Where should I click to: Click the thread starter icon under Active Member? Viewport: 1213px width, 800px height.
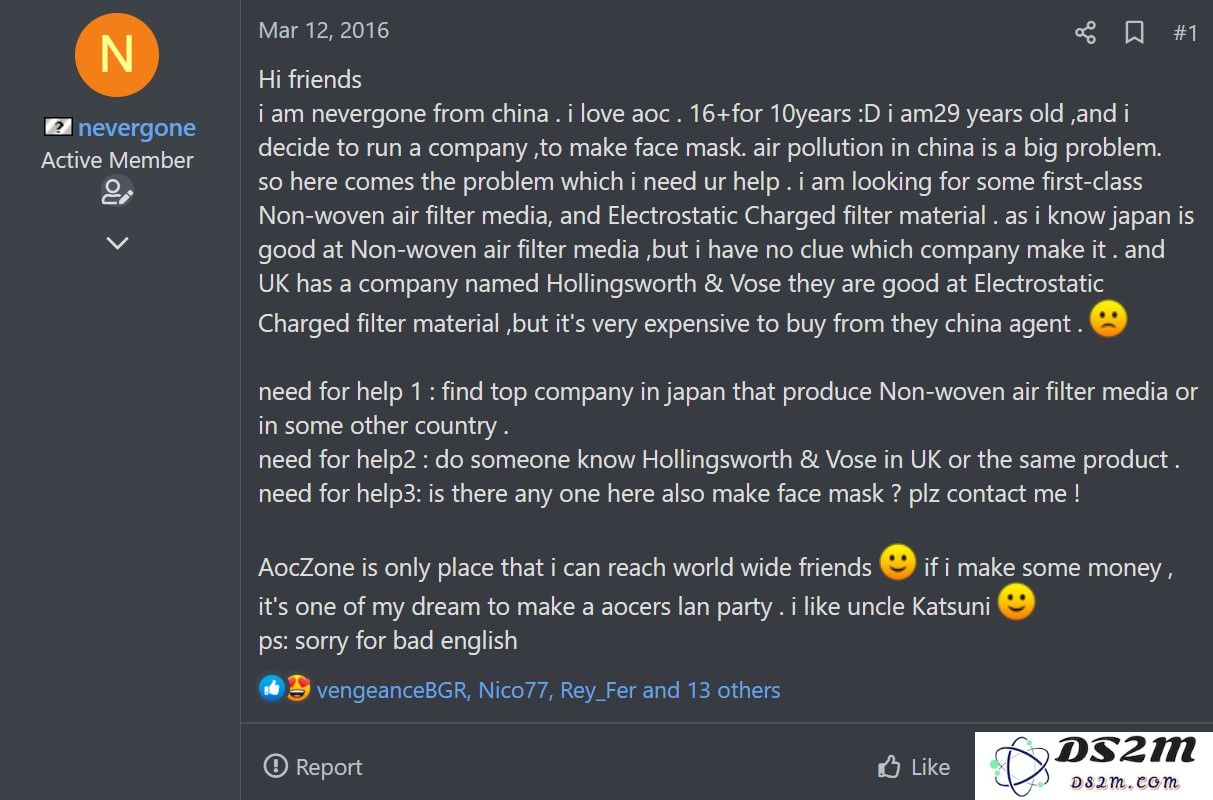(117, 192)
